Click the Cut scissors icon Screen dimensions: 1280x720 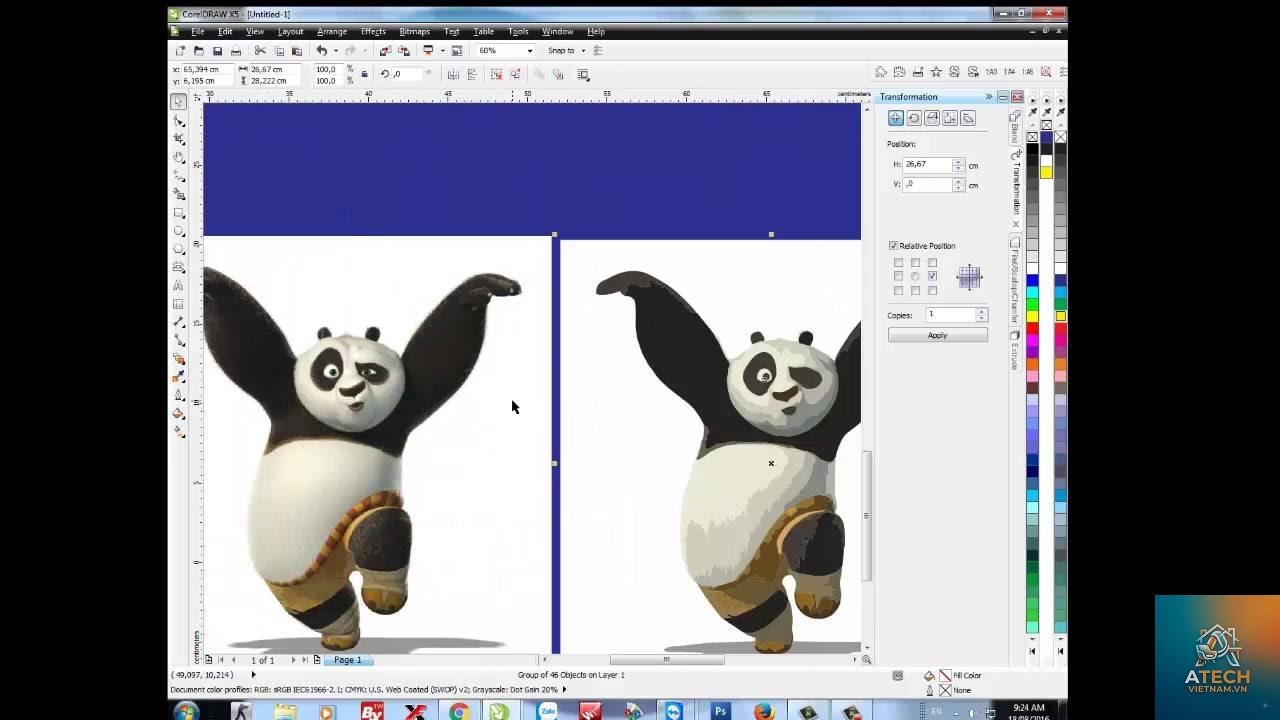[260, 50]
